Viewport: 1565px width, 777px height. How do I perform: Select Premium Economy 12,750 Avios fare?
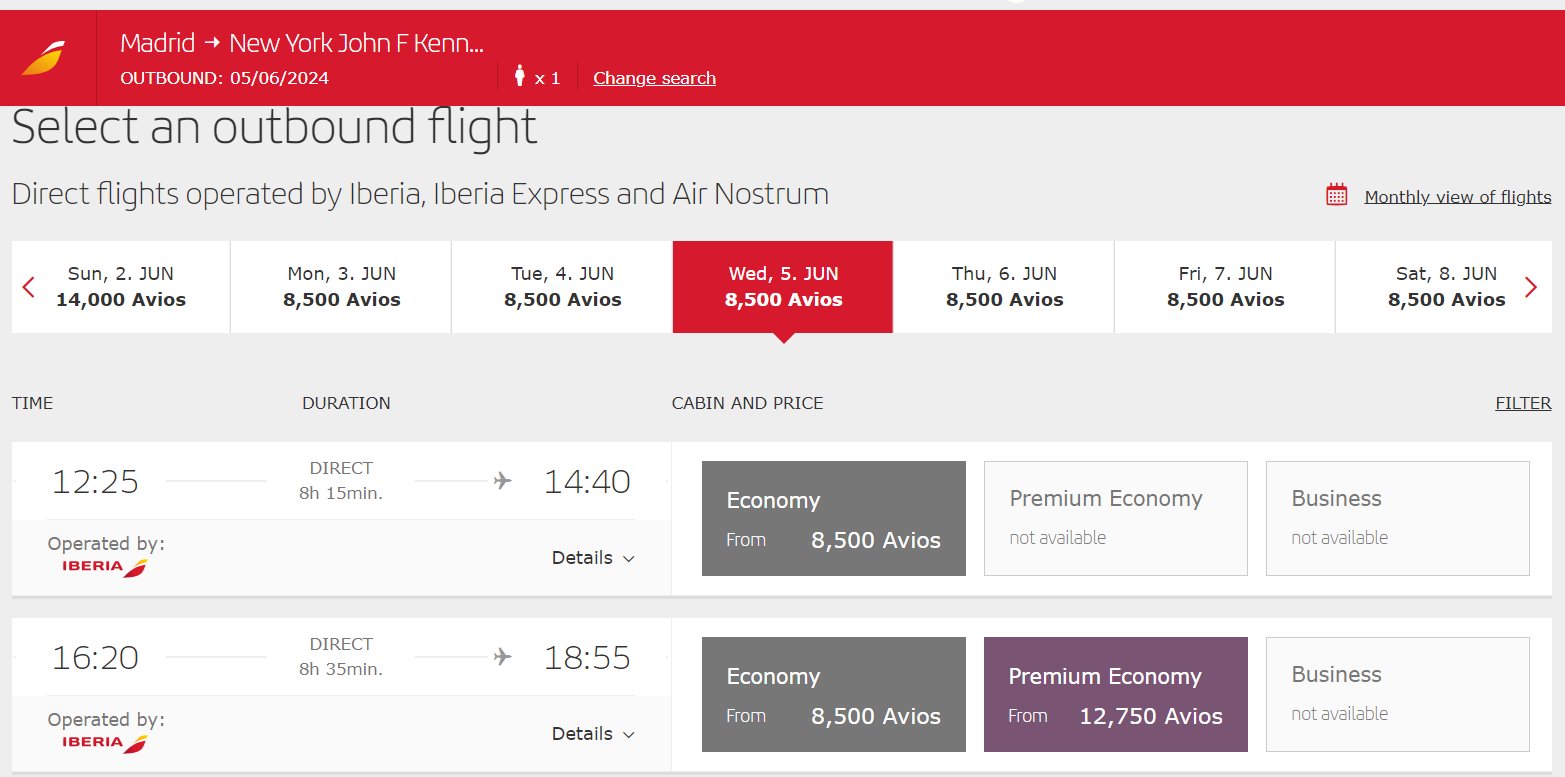[x=1116, y=694]
